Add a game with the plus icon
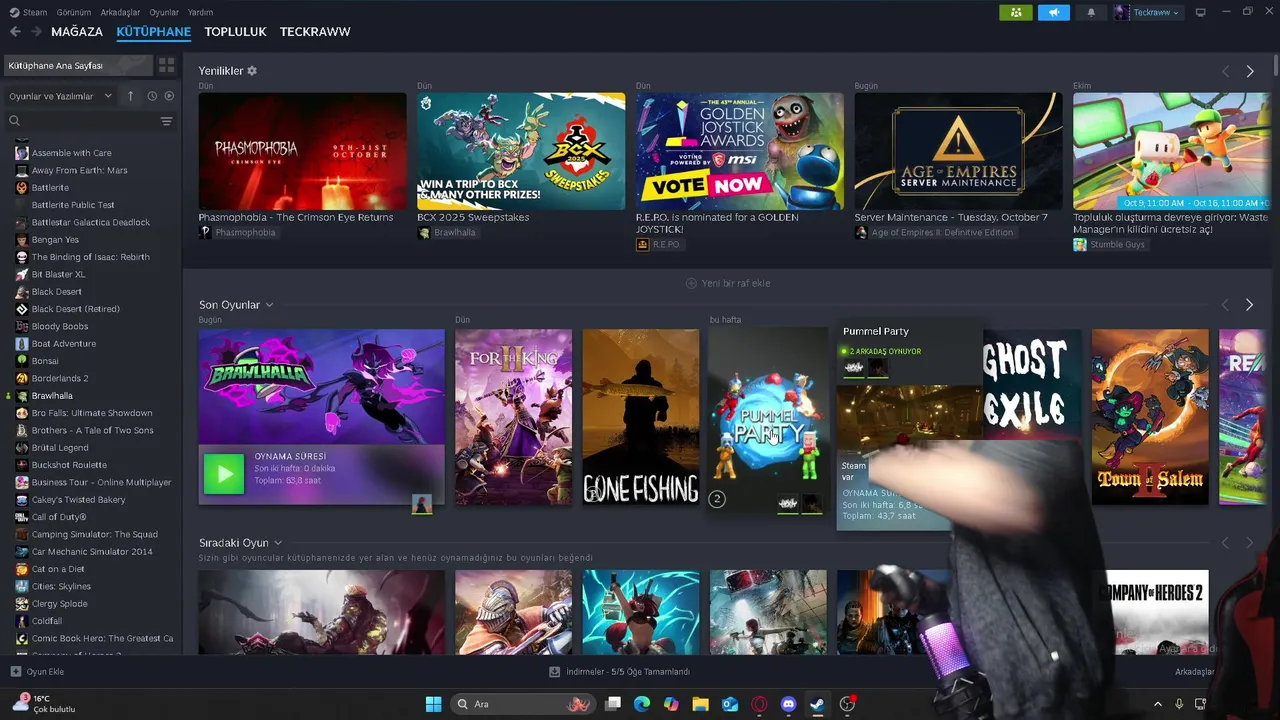This screenshot has height=720, width=1280. 15,672
